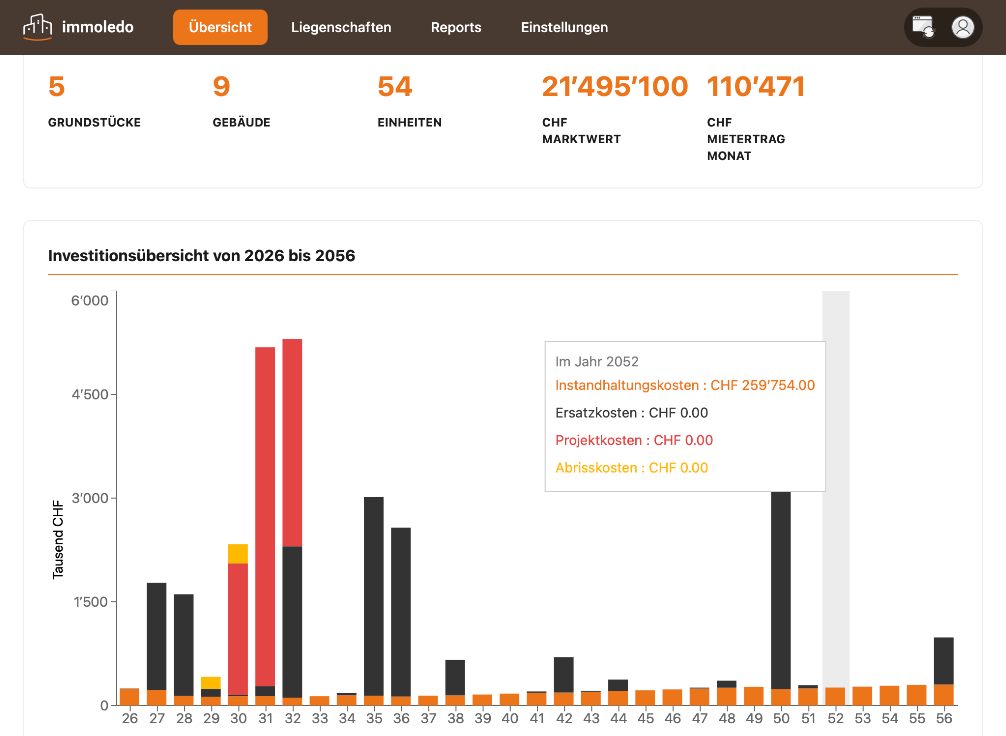Viewport: 1006px width, 736px height.
Task: Open the Liegenschaften menu item
Action: click(x=341, y=27)
